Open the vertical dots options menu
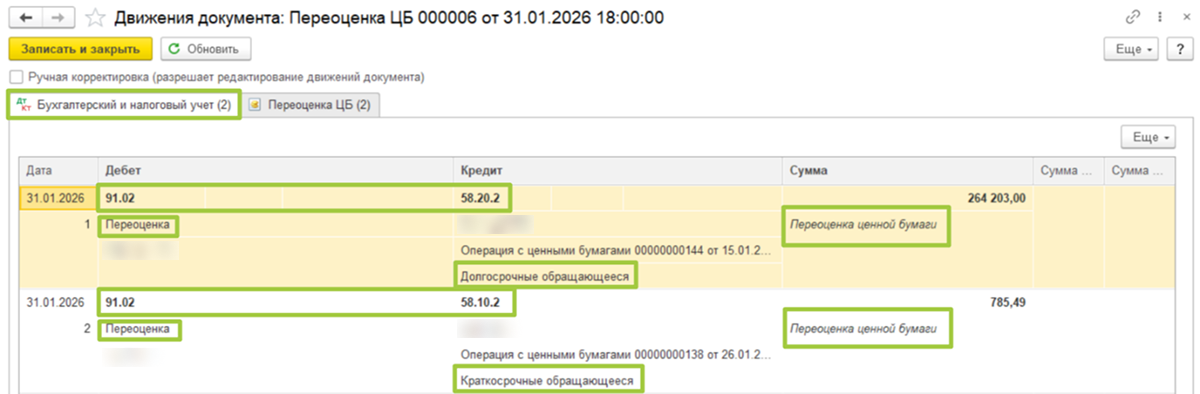 [x=1159, y=18]
